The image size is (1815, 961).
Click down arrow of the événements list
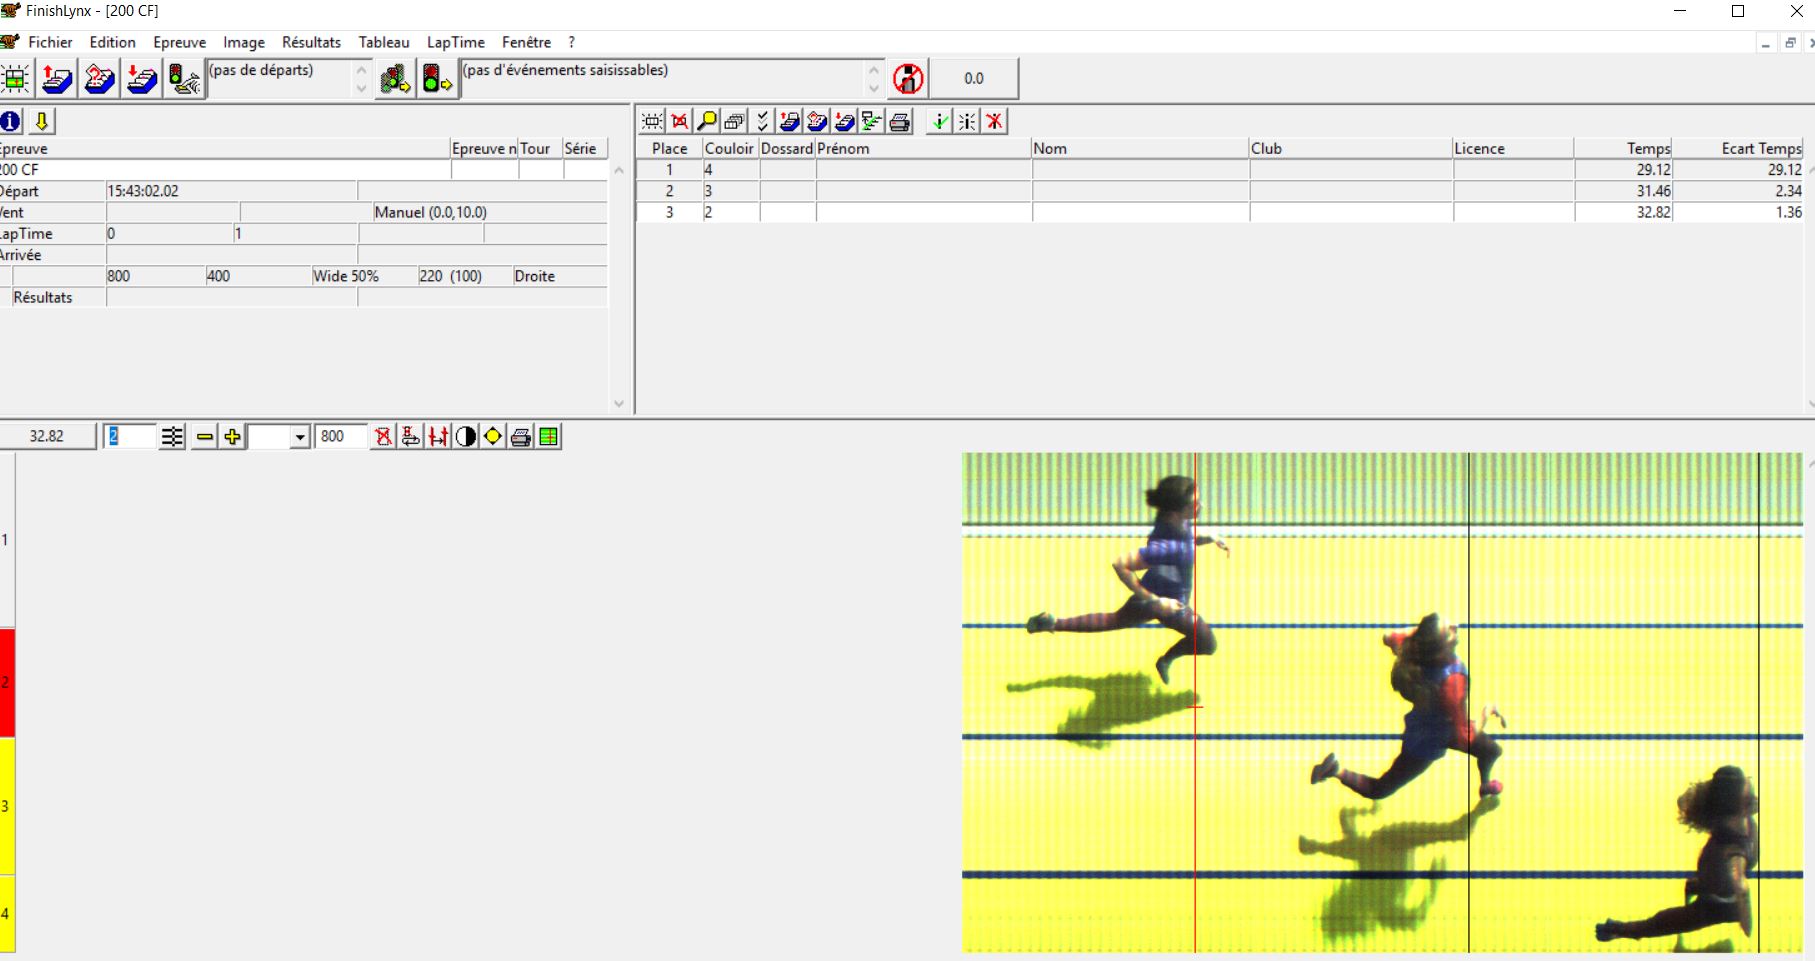coord(874,88)
